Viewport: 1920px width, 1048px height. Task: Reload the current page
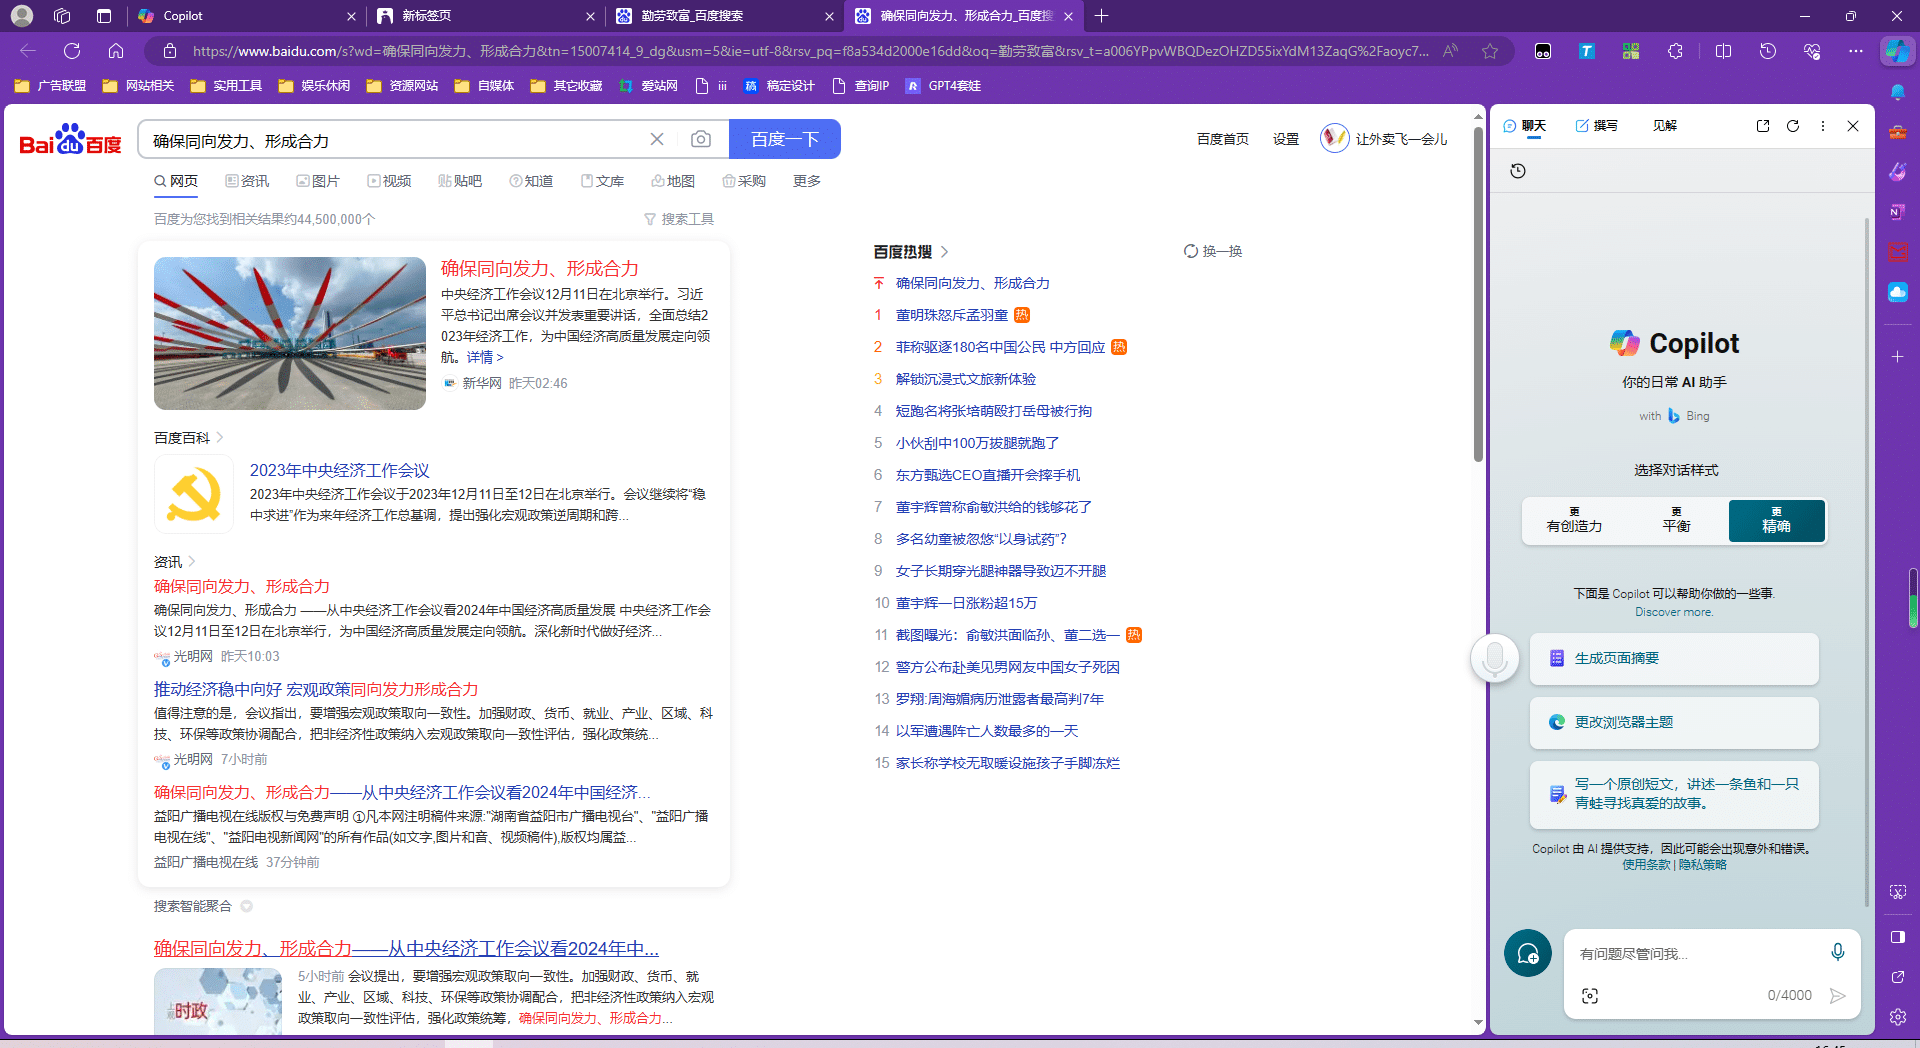tap(72, 51)
